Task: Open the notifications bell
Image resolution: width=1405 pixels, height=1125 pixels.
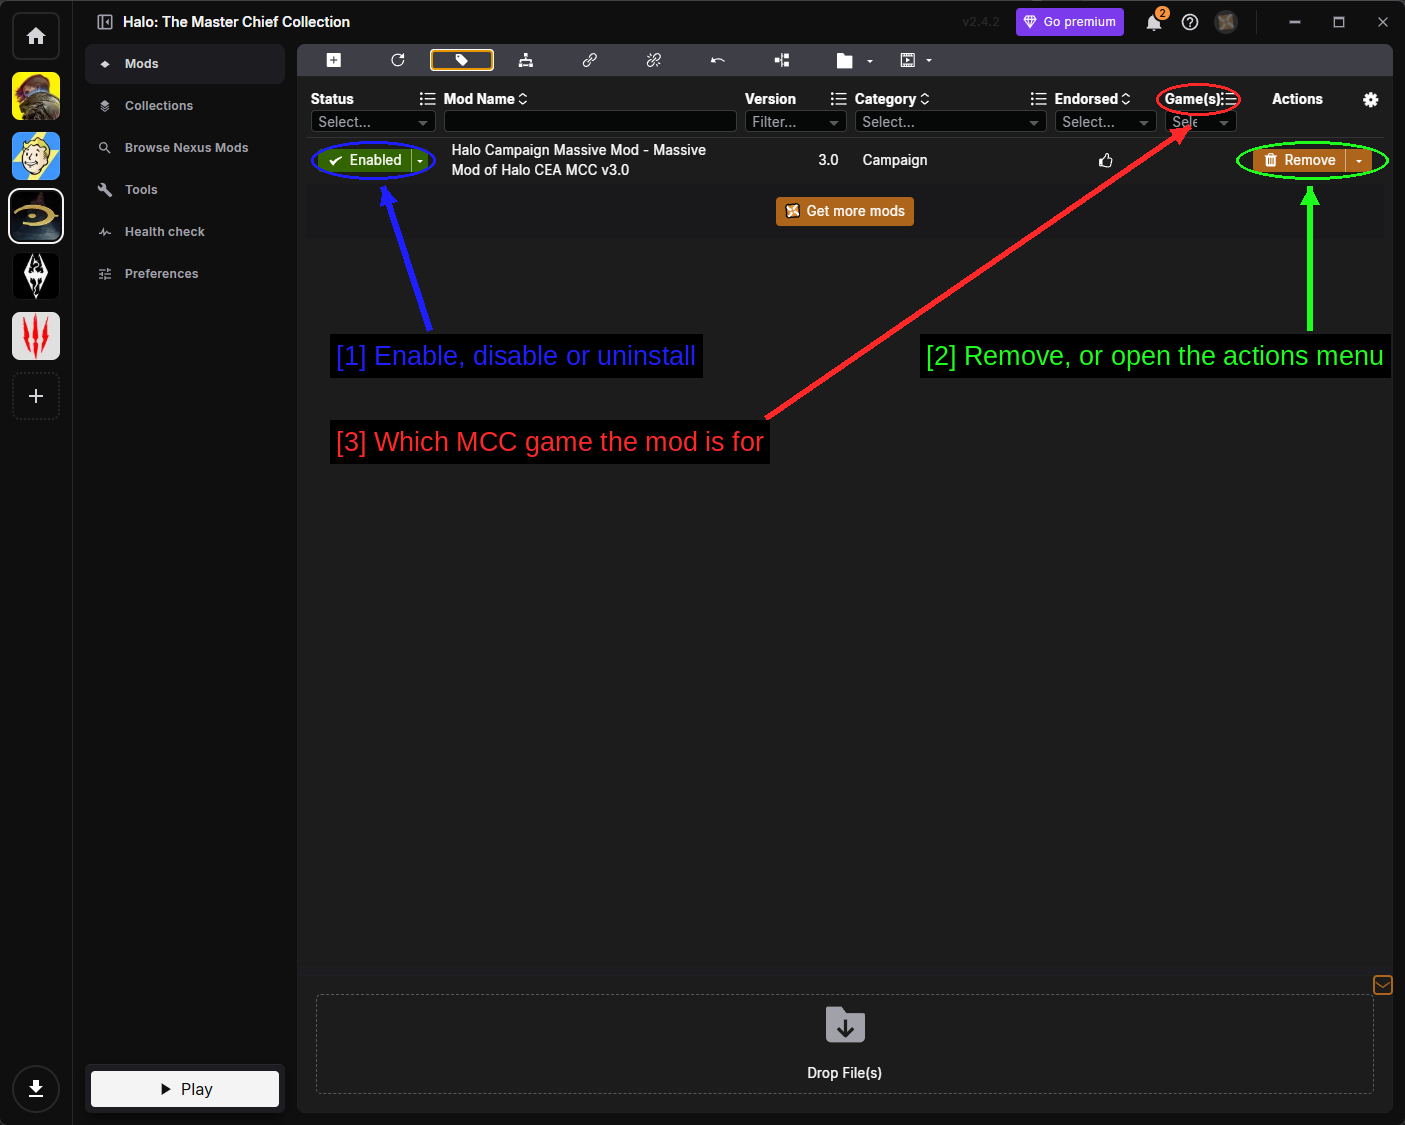Action: [x=1154, y=22]
